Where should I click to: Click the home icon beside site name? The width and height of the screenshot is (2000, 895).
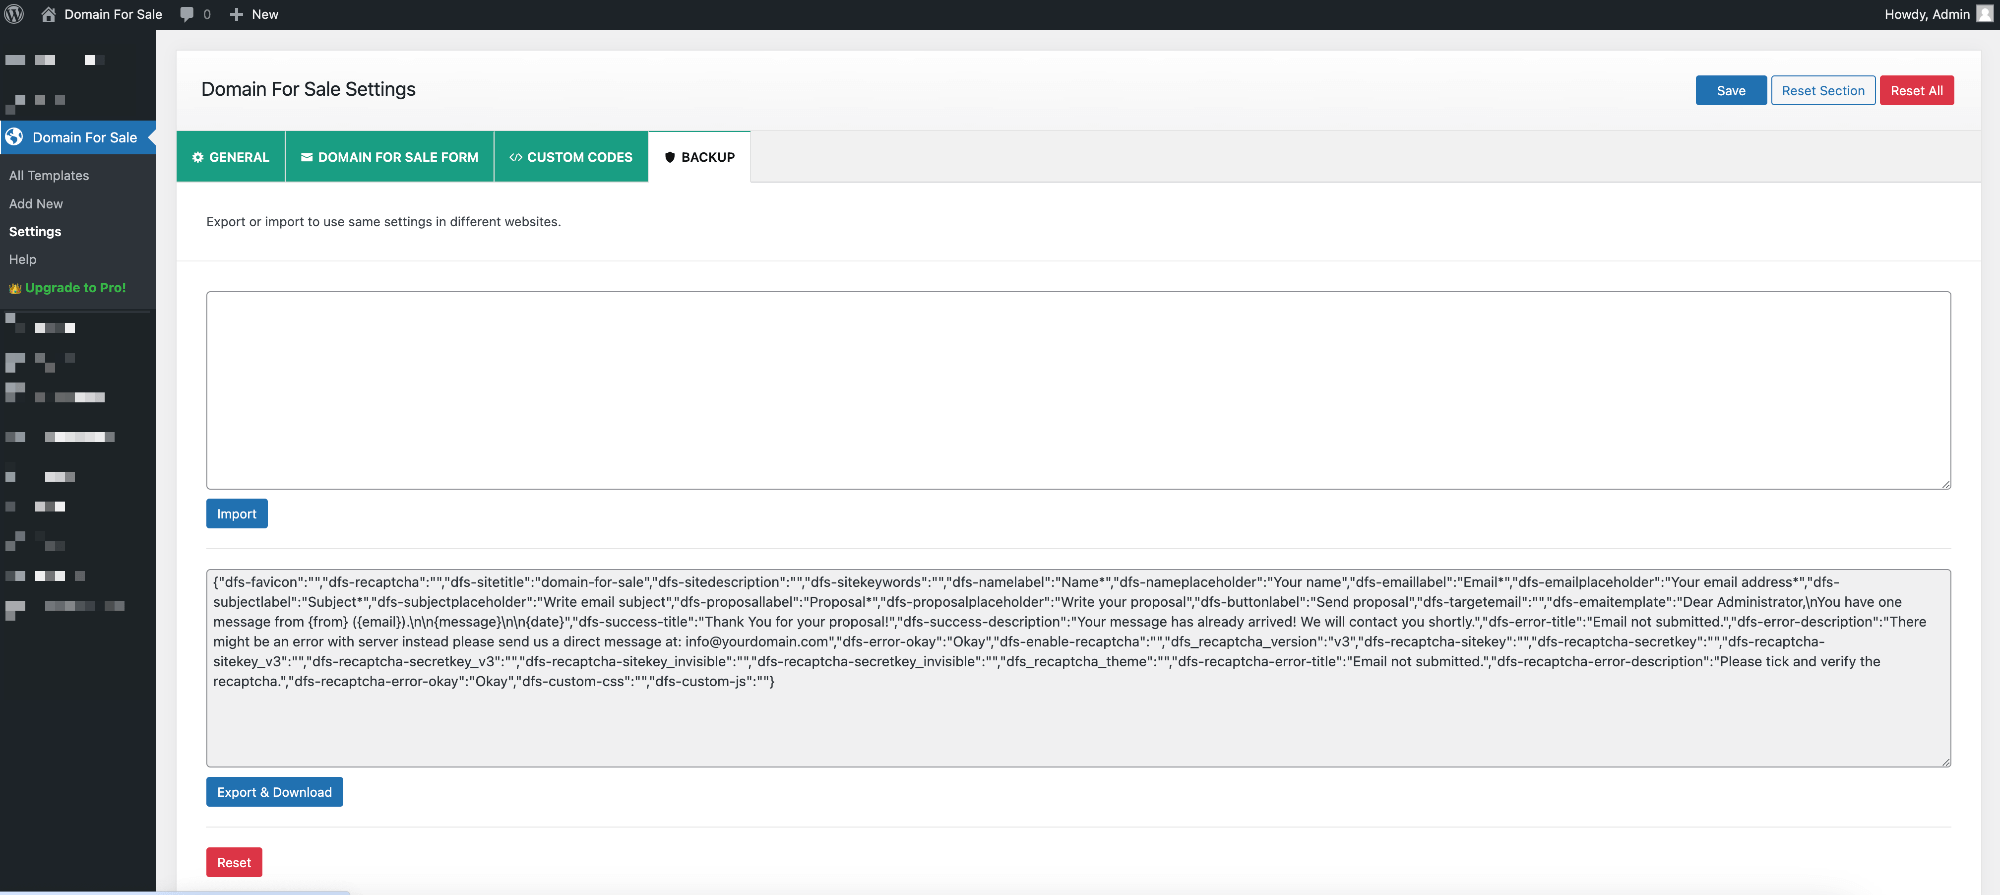point(48,14)
